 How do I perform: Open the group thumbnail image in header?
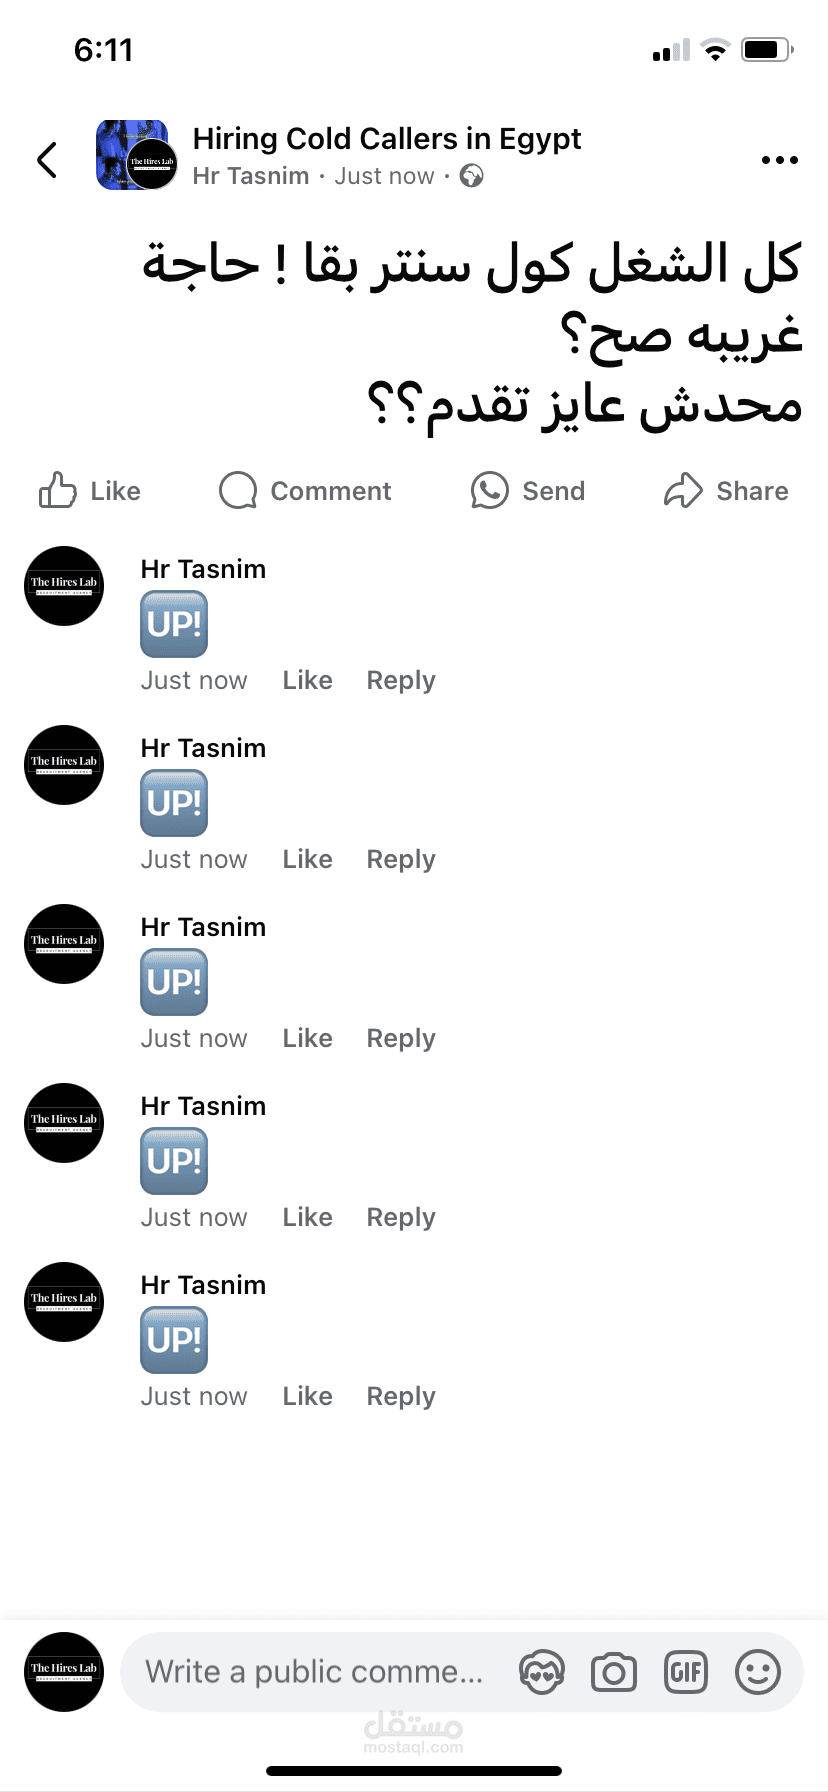pos(136,155)
